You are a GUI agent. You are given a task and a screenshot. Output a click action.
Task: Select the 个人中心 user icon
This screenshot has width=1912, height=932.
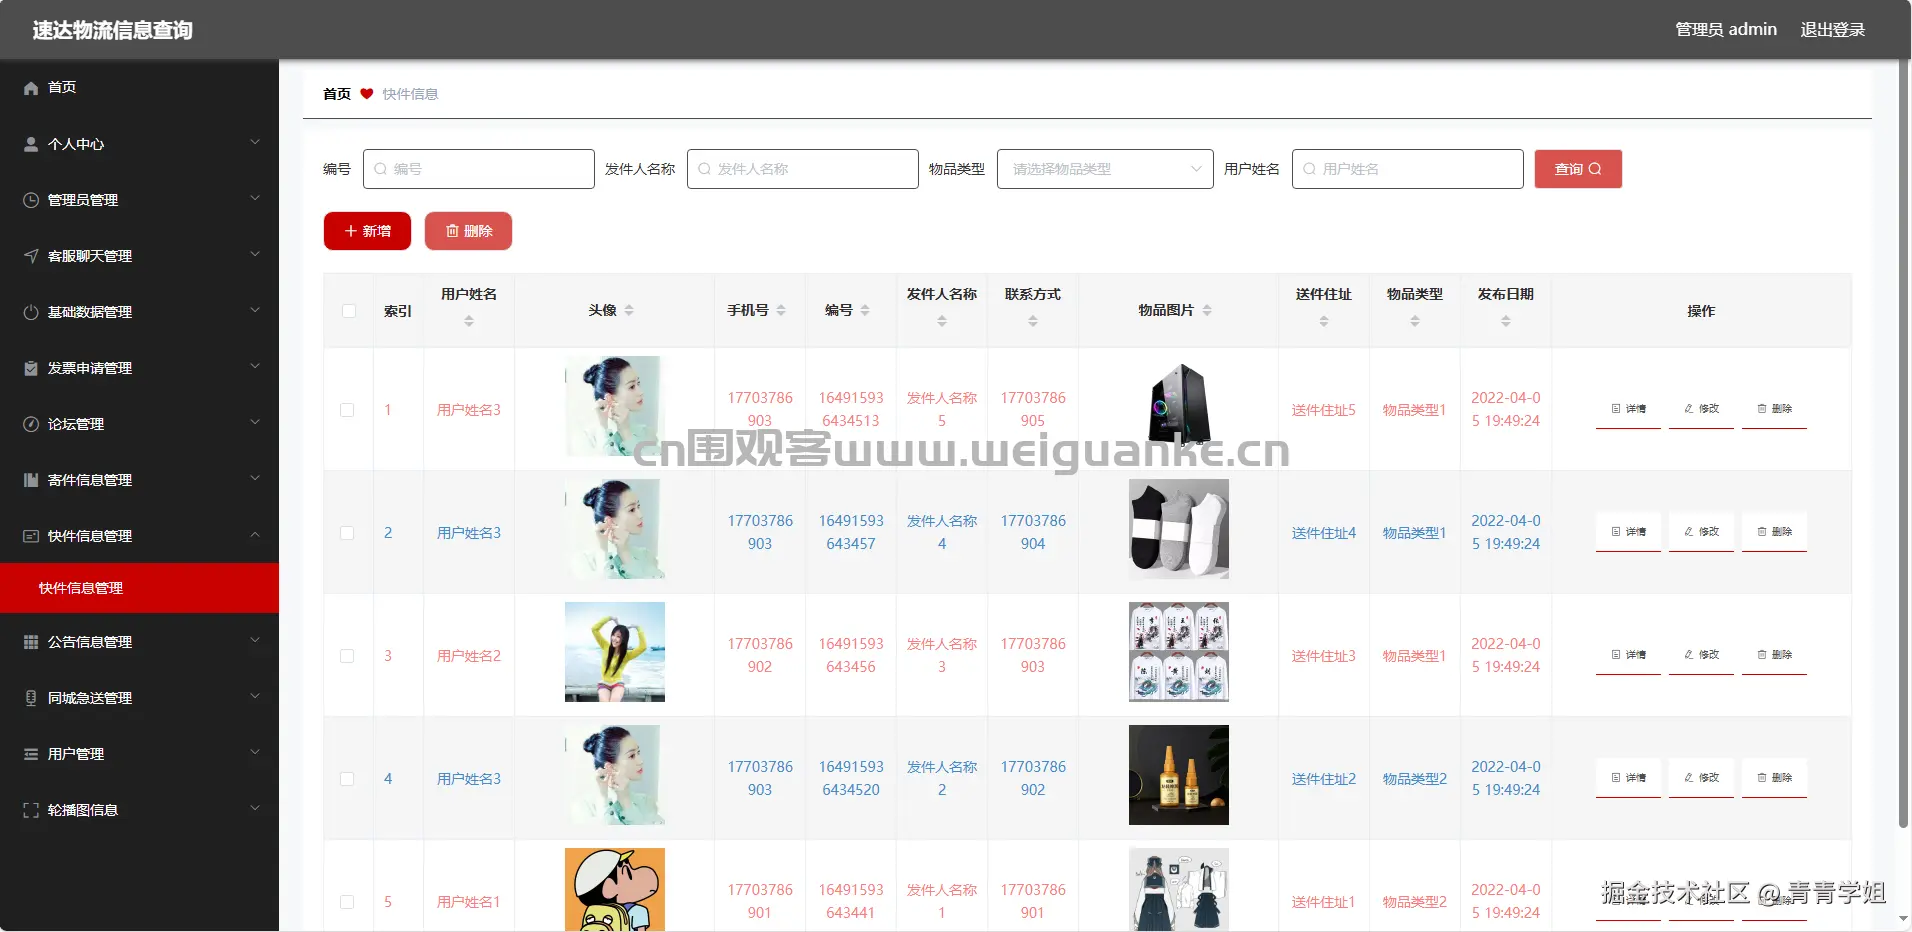point(30,144)
